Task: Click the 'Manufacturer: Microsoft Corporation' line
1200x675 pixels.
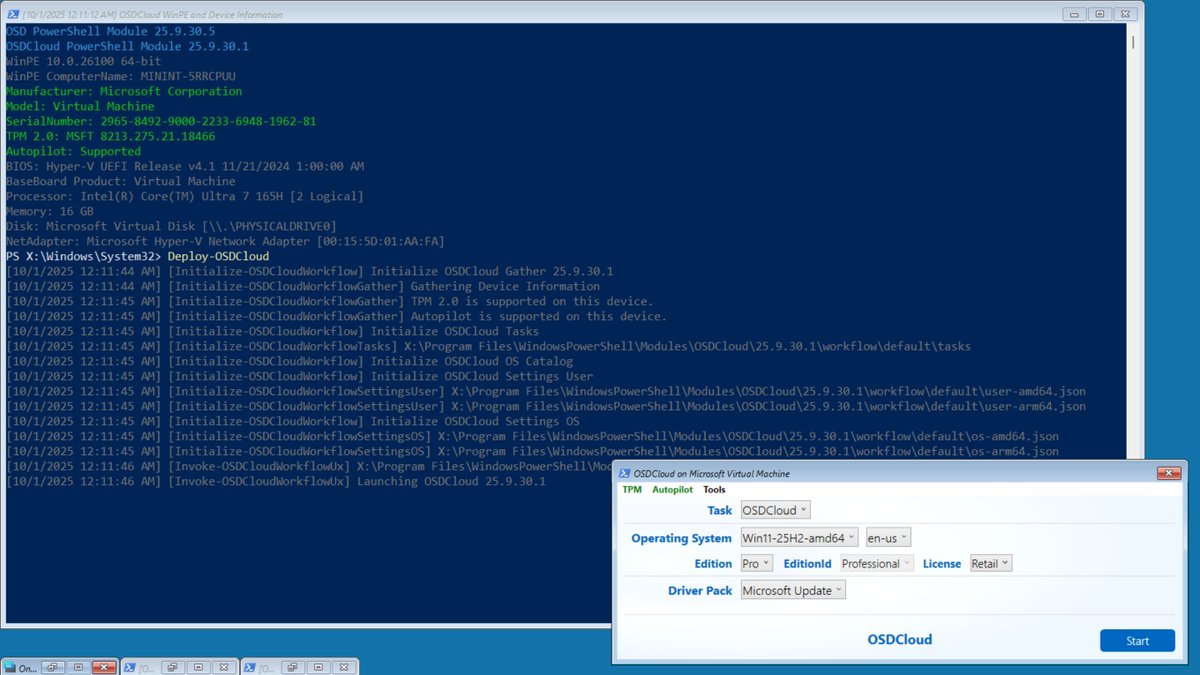Action: [x=124, y=92]
